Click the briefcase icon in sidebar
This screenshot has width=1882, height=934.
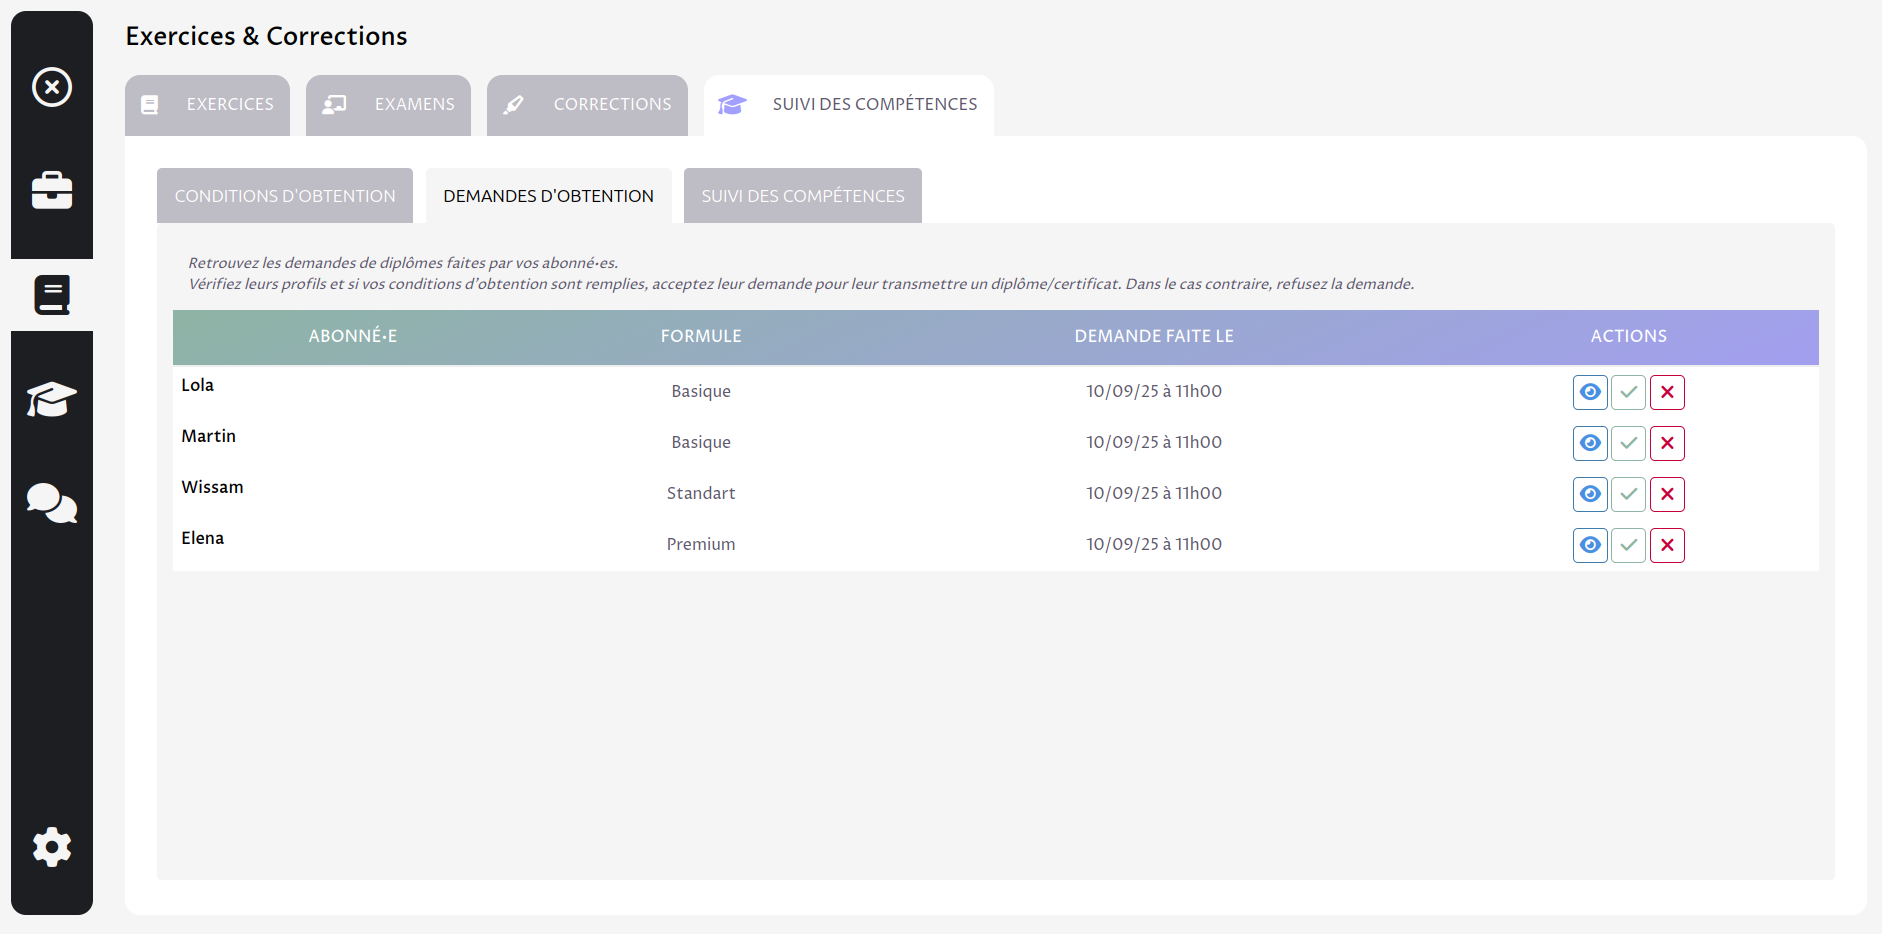coord(52,190)
